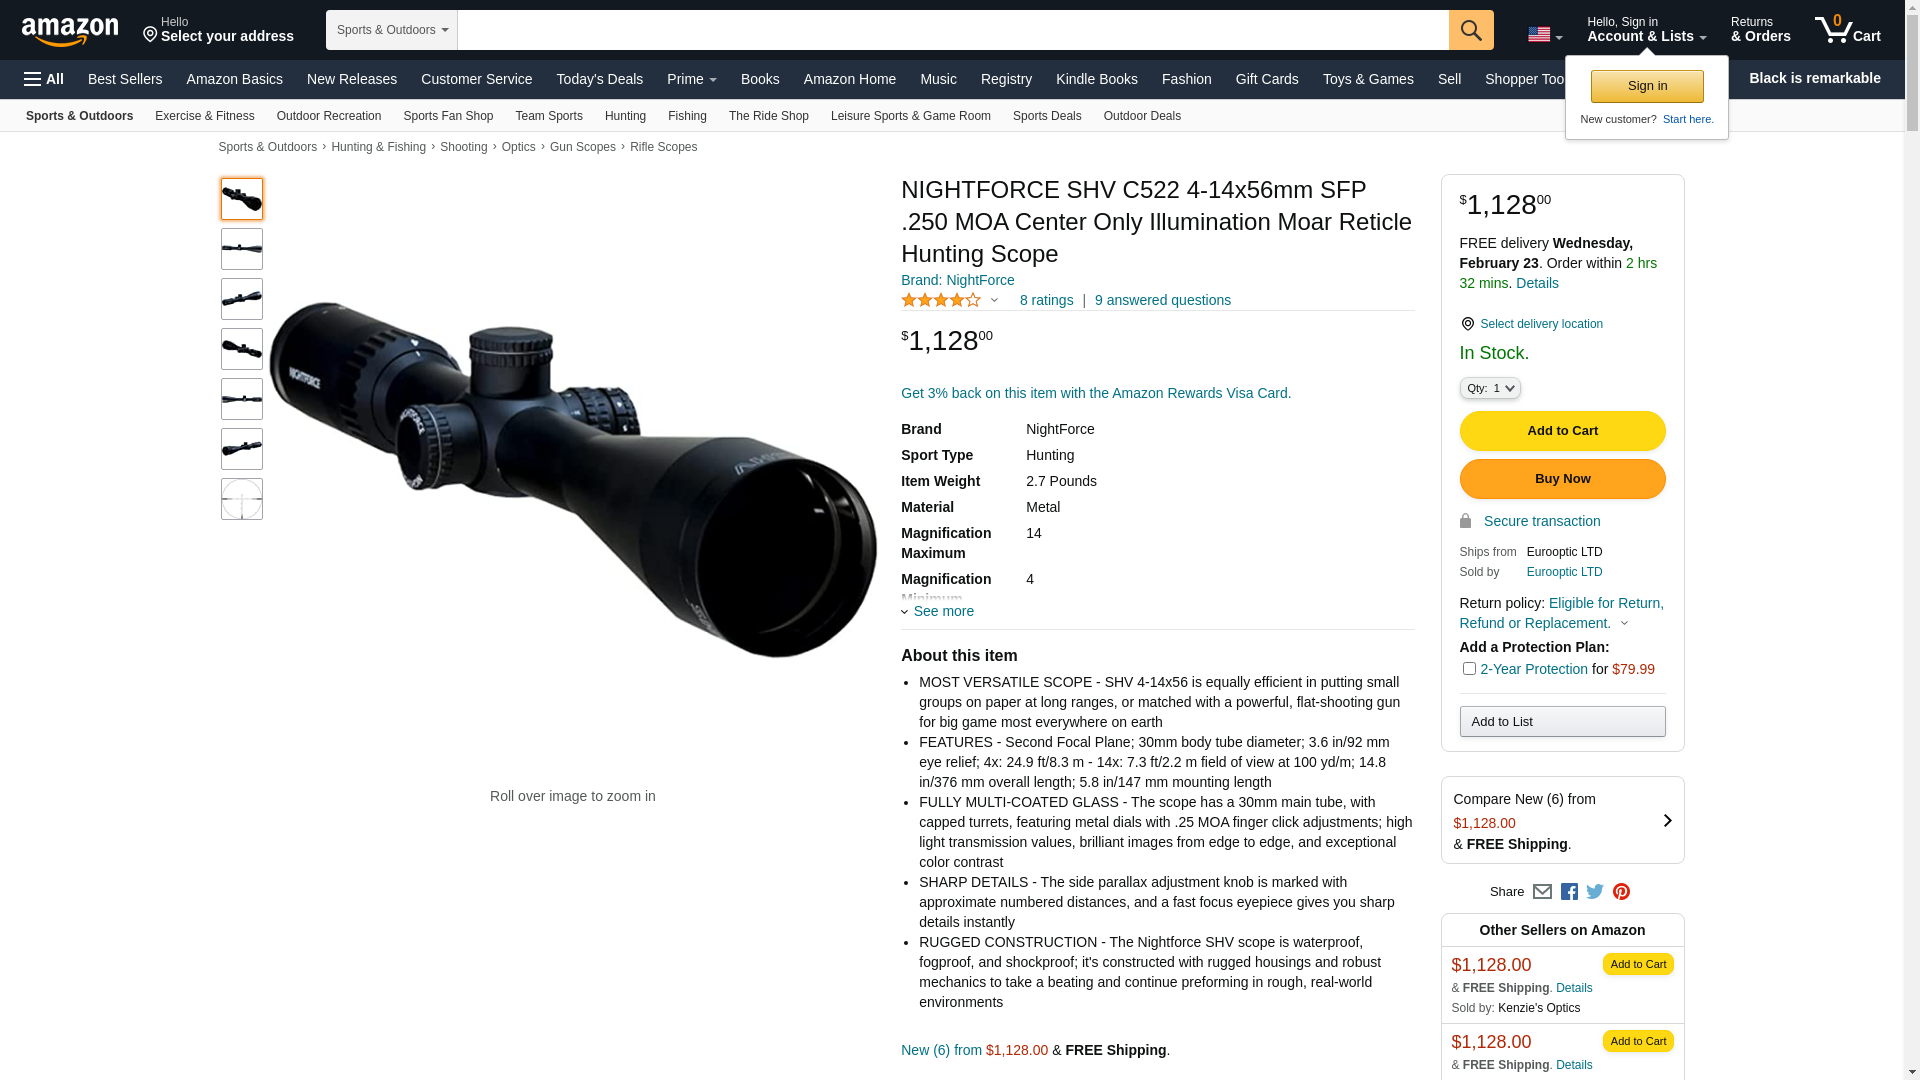Select the reticle crosshair thumbnail
The image size is (1920, 1080).
tap(242, 499)
